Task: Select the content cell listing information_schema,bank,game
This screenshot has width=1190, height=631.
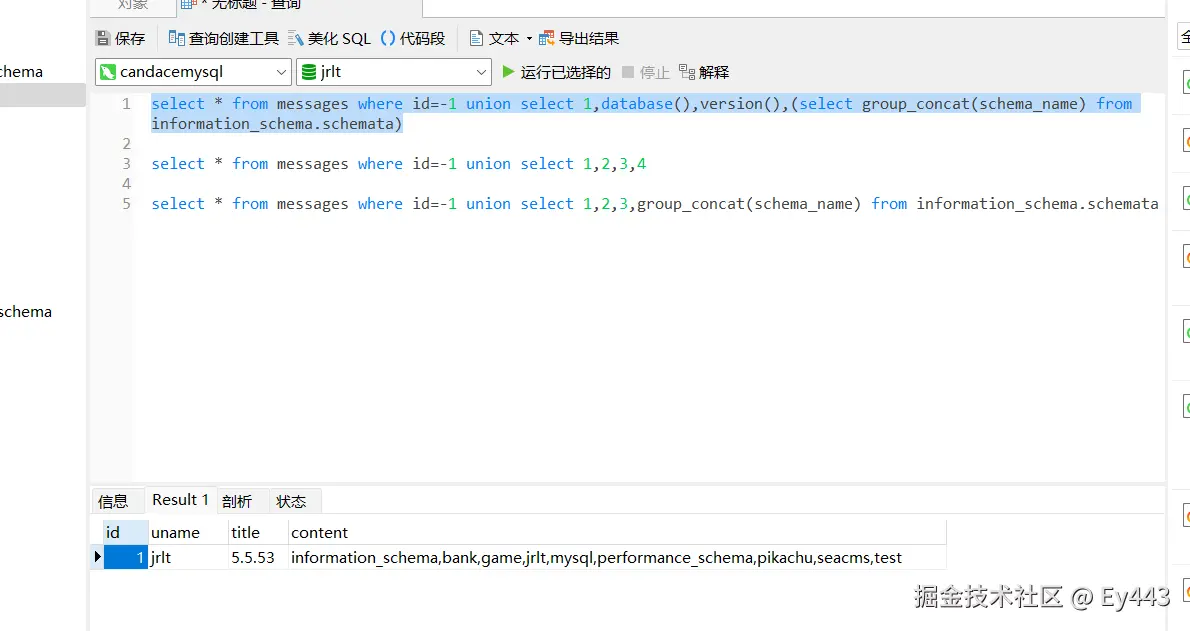Action: click(617, 557)
